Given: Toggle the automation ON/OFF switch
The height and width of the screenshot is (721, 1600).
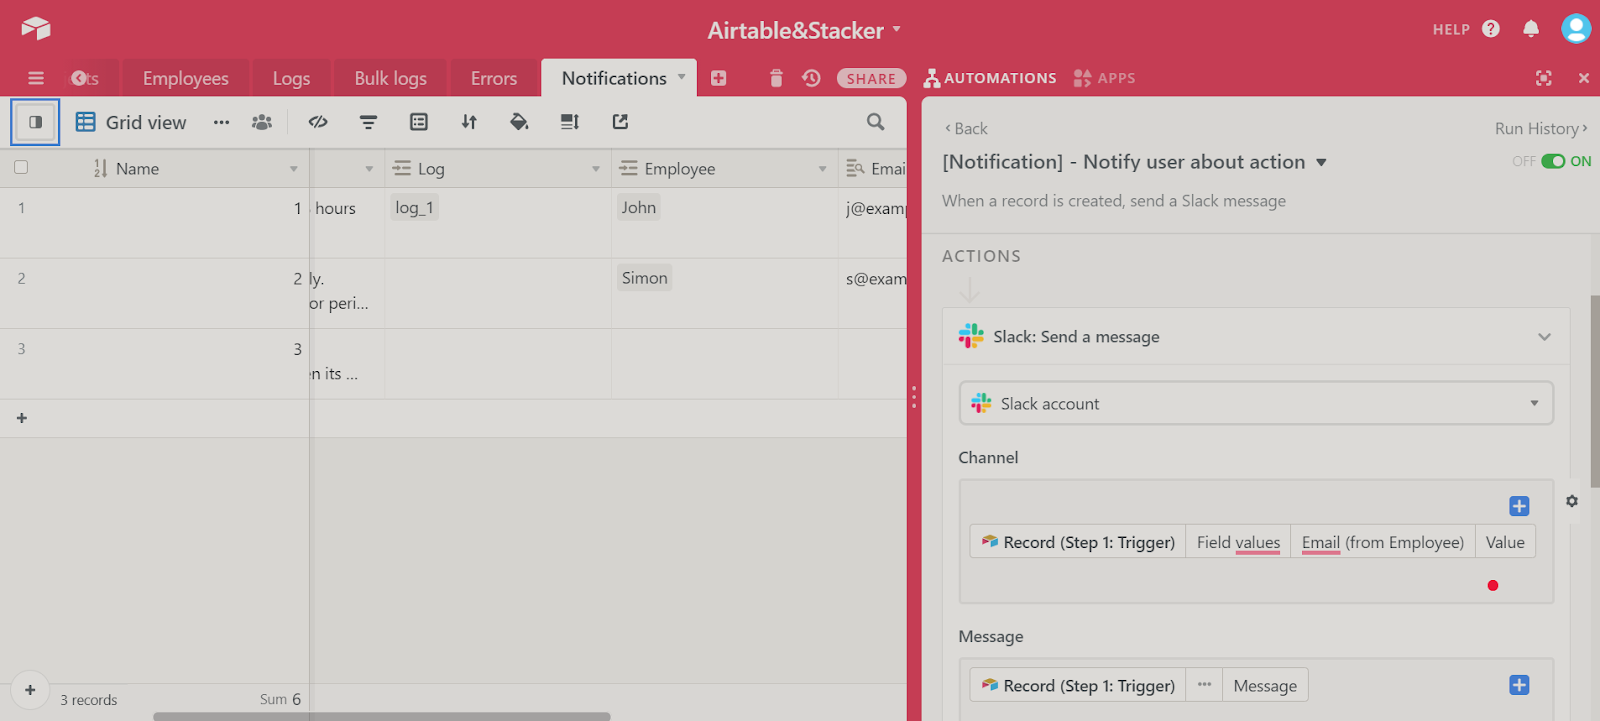Looking at the screenshot, I should (1553, 161).
